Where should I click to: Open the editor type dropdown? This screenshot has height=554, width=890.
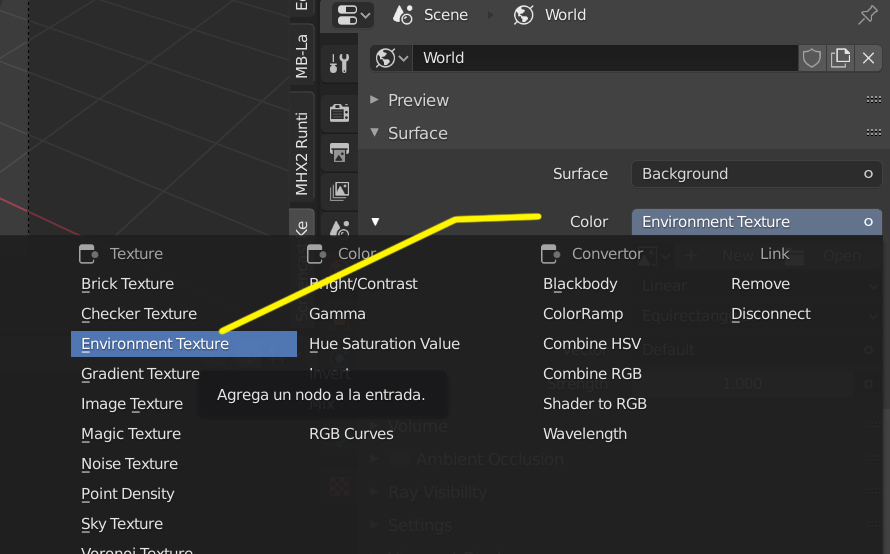click(x=353, y=15)
